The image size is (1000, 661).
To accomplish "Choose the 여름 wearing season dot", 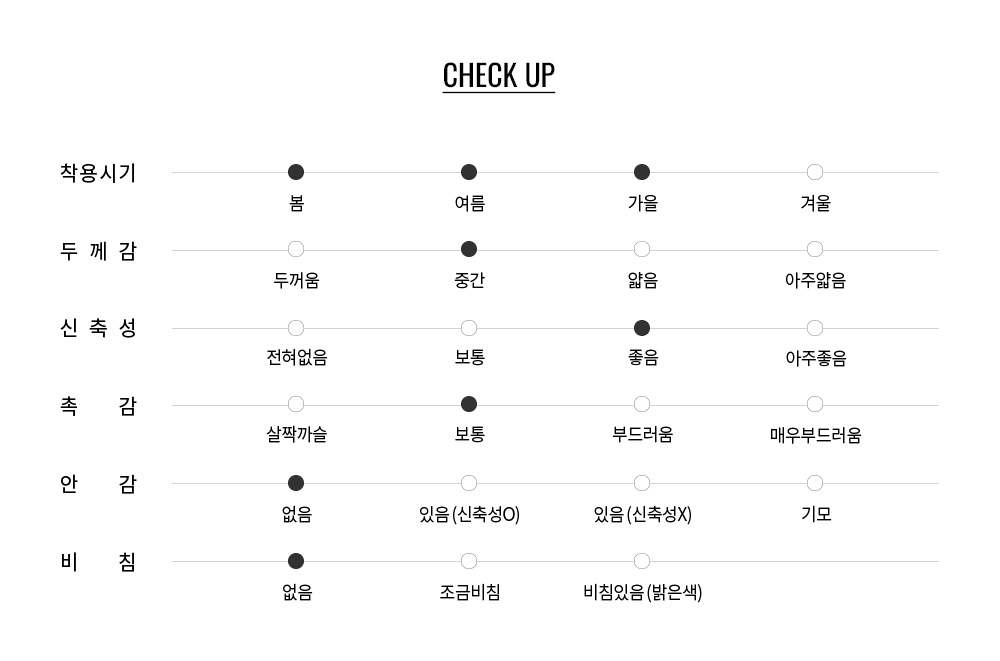I will pos(469,172).
